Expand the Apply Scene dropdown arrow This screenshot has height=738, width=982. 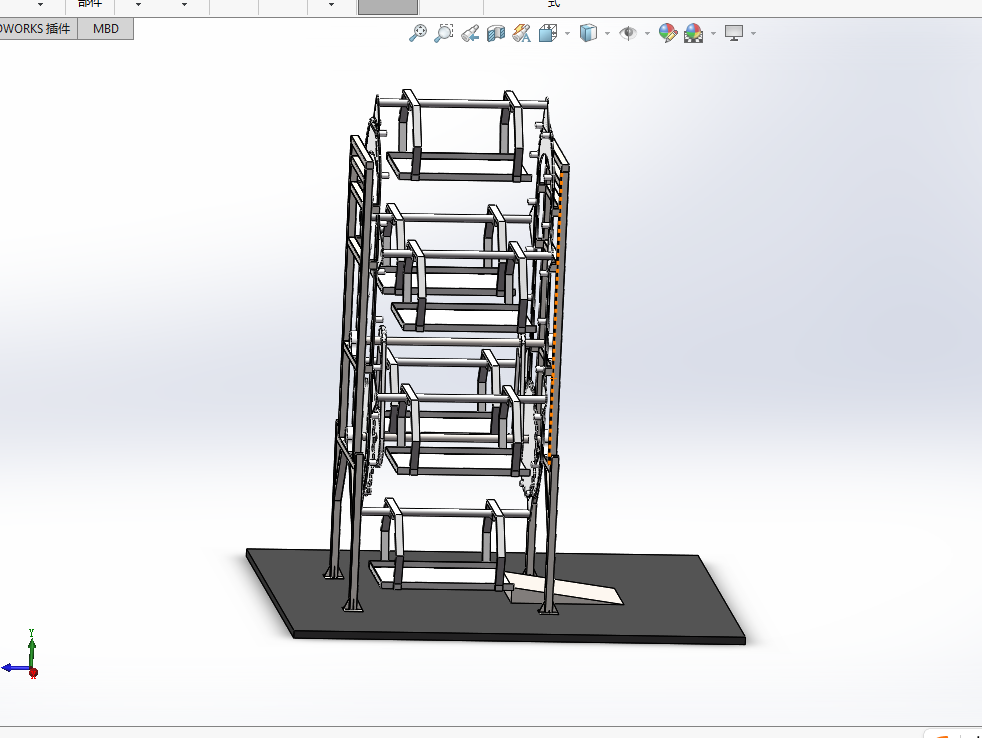point(713,33)
